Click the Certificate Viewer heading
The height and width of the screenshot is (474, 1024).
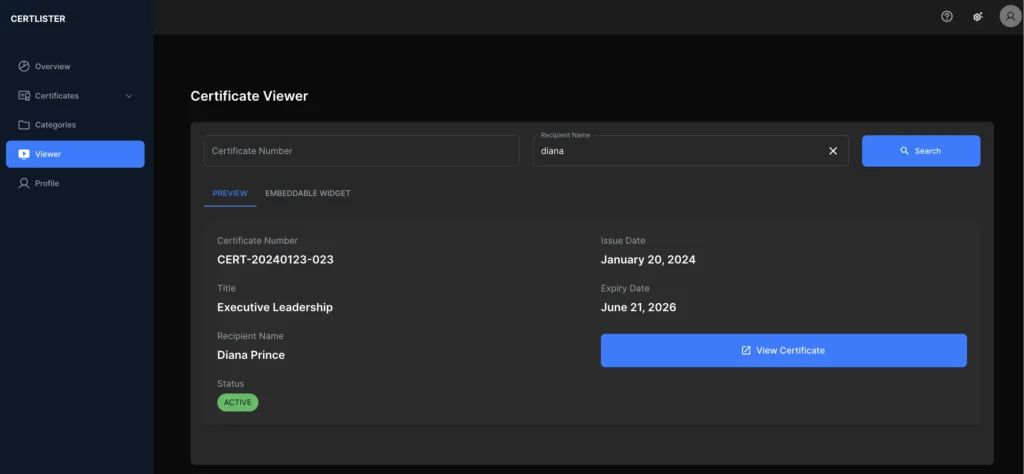tap(249, 96)
